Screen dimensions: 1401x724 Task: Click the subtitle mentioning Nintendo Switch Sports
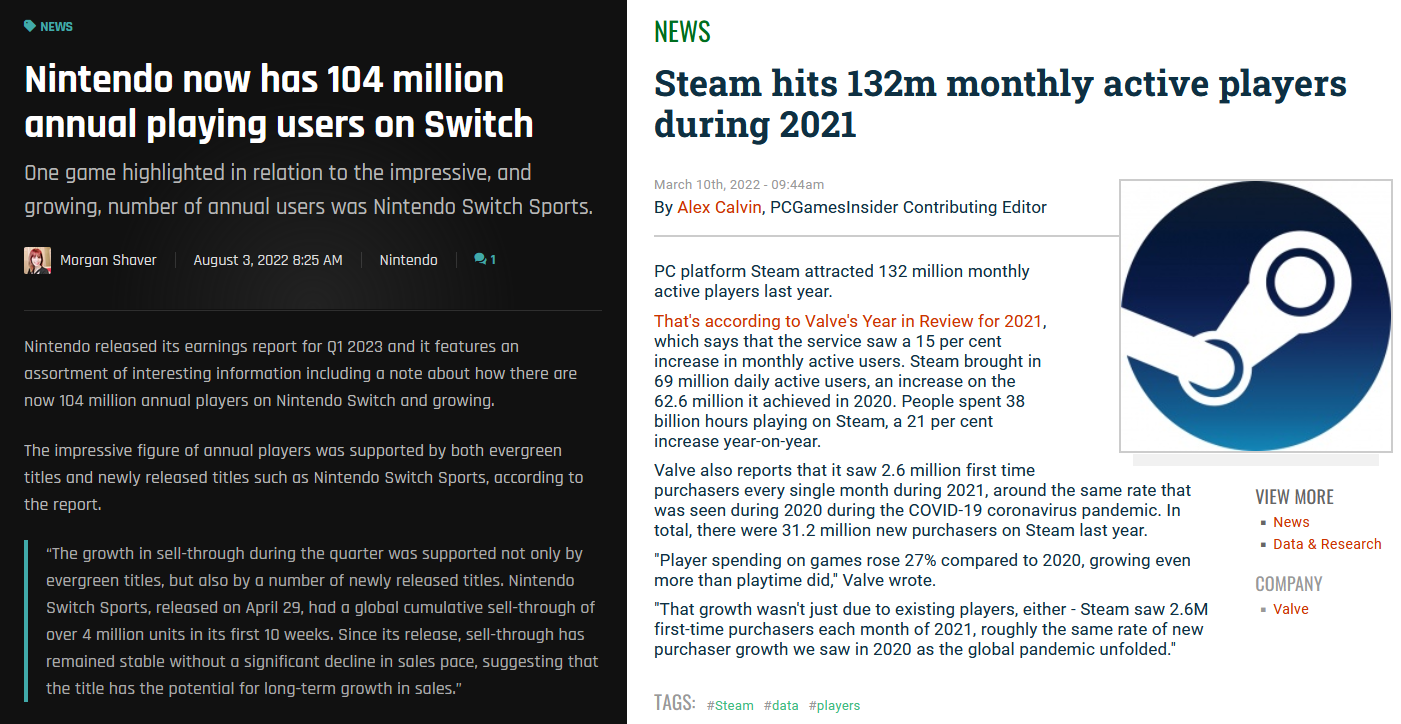coord(309,190)
